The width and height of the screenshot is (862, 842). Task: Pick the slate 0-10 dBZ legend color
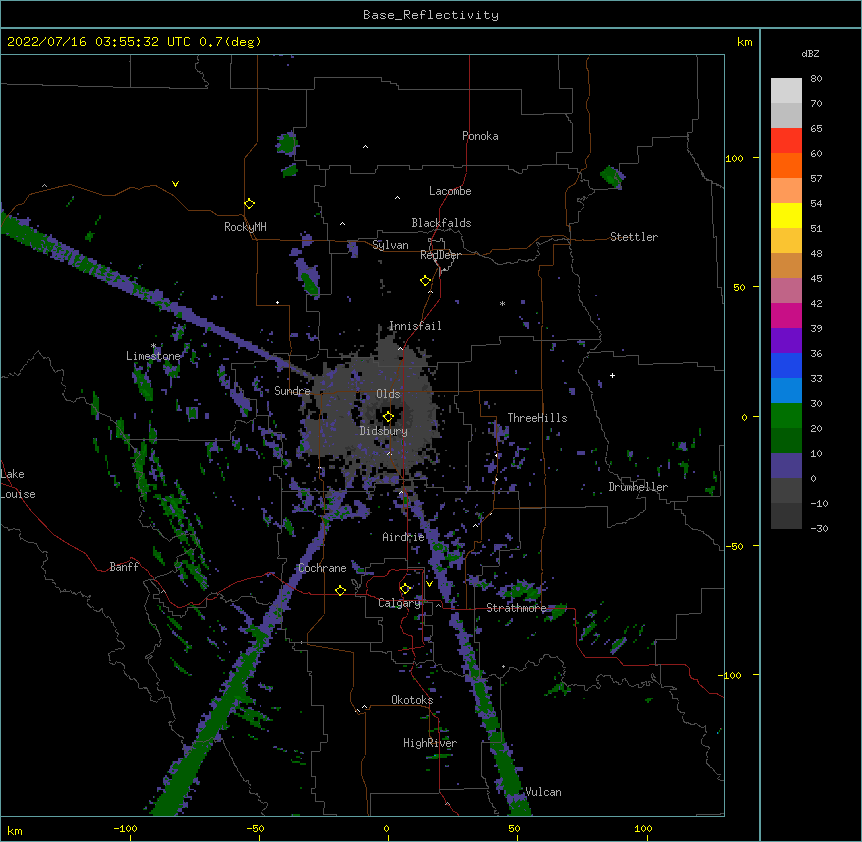click(x=786, y=466)
